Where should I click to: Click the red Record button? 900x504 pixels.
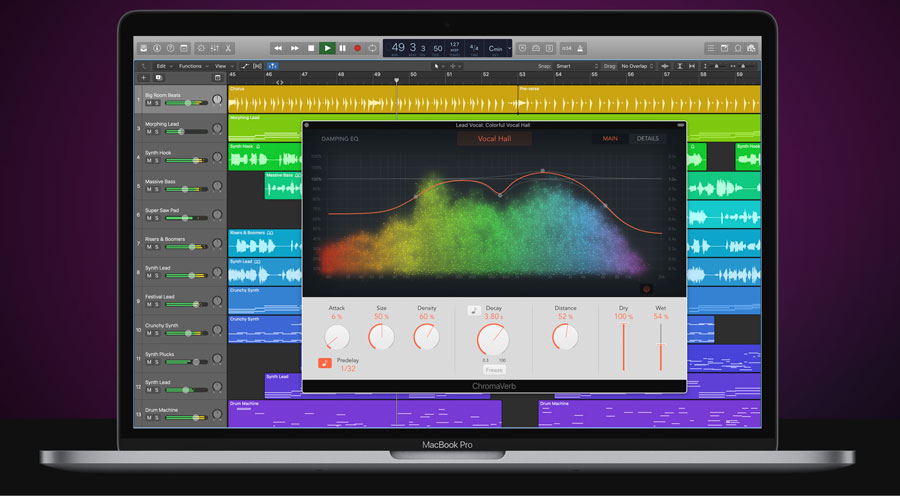357,48
